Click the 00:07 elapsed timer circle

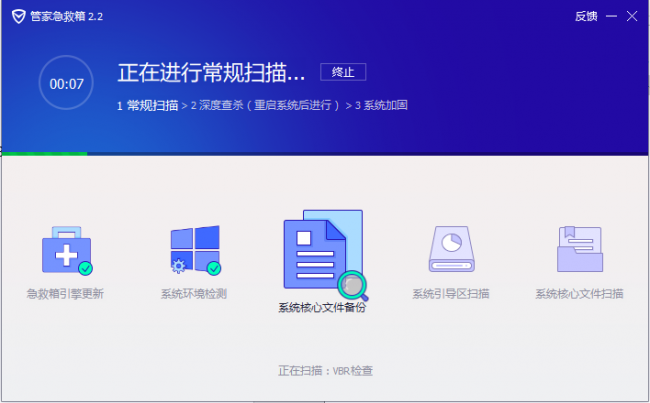(67, 84)
